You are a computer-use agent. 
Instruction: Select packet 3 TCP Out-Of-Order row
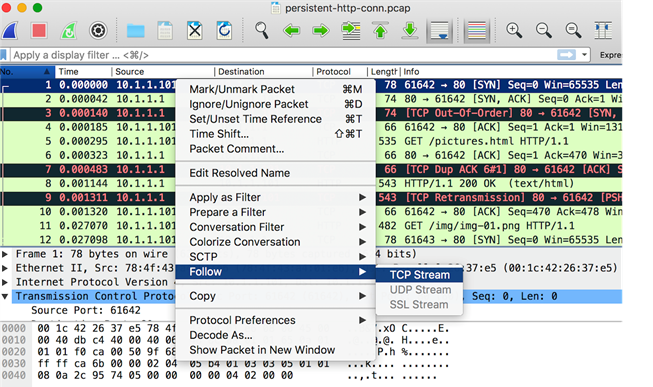pyautogui.click(x=311, y=113)
